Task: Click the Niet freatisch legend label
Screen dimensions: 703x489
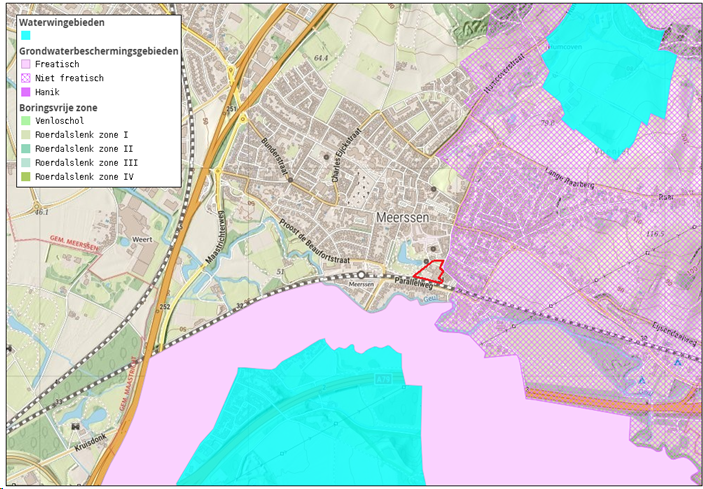Action: click(x=69, y=78)
